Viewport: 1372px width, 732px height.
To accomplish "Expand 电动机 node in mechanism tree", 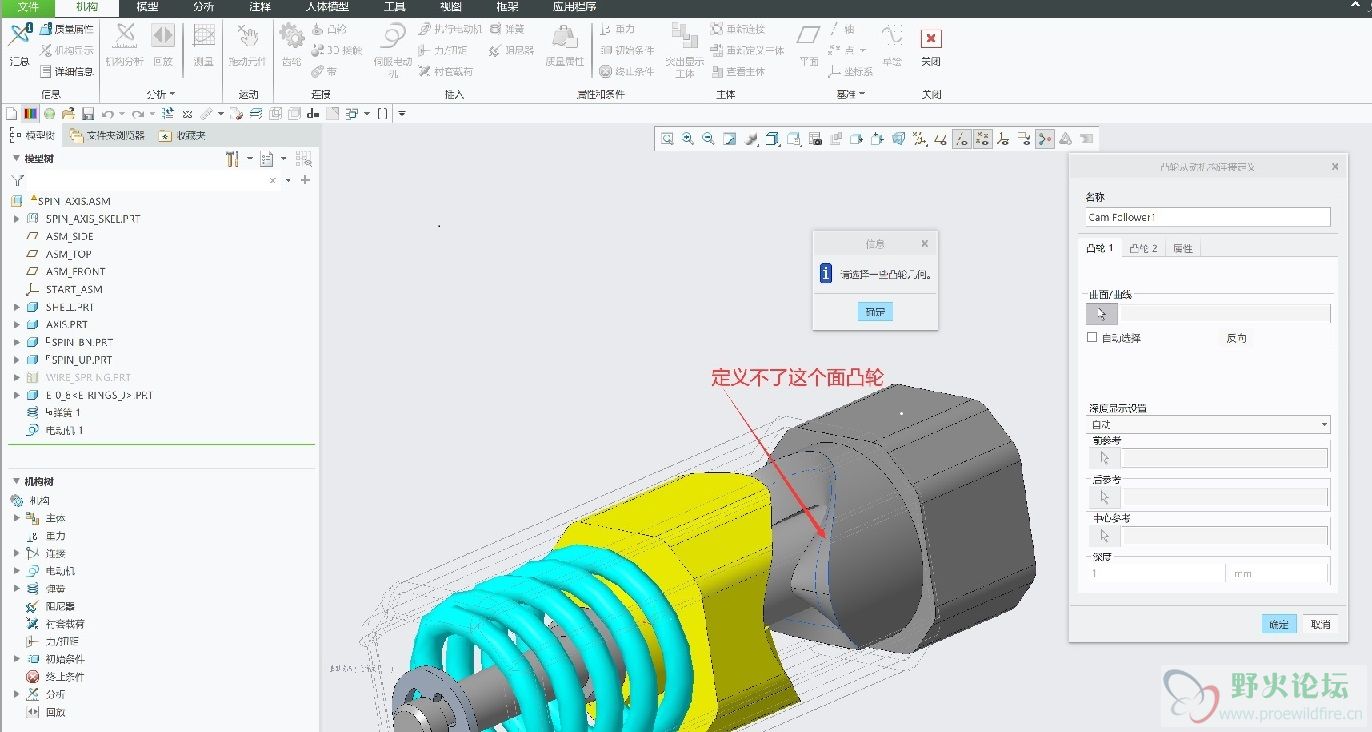I will [x=17, y=571].
